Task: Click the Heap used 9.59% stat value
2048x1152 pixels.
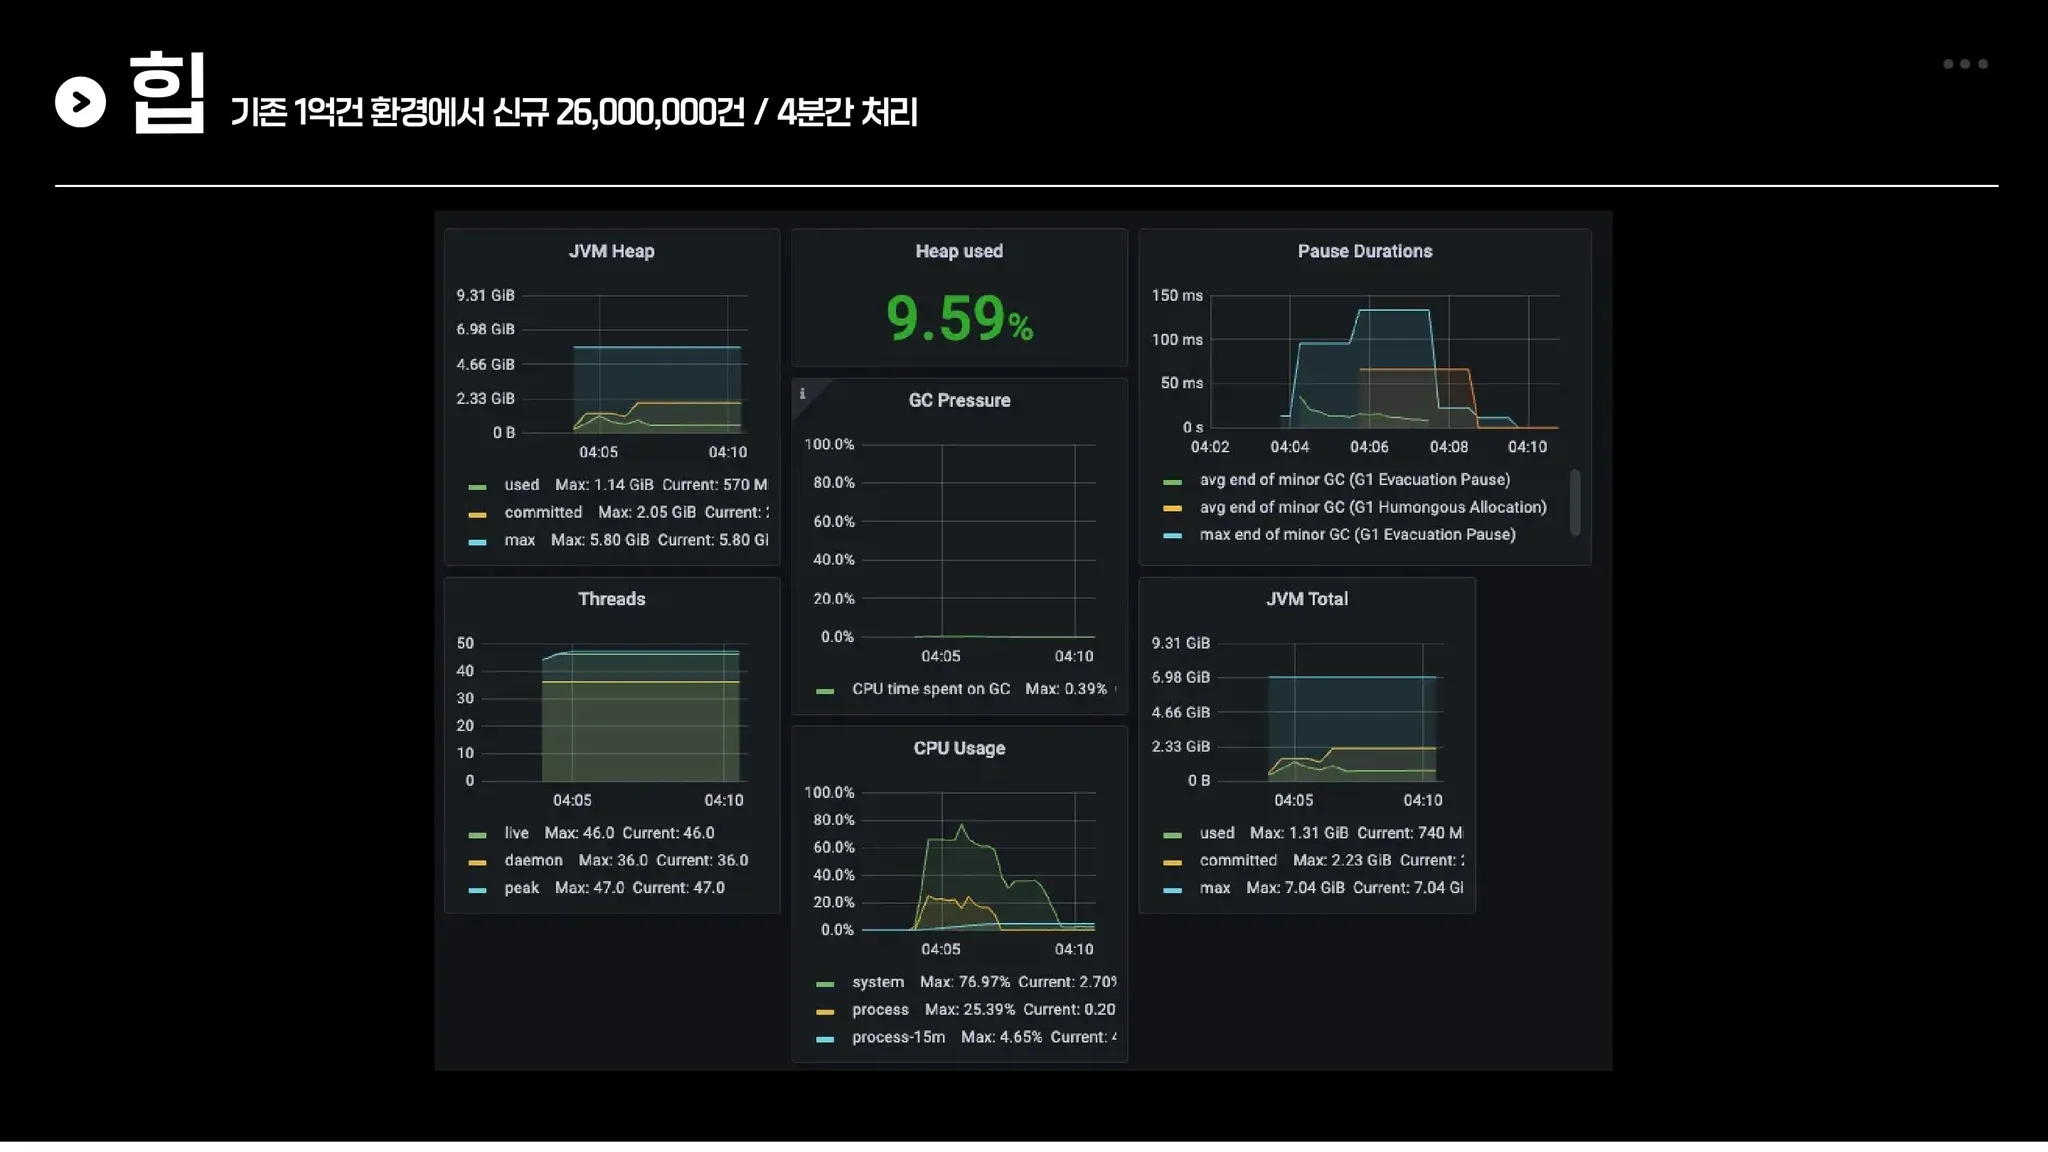Action: pos(958,318)
